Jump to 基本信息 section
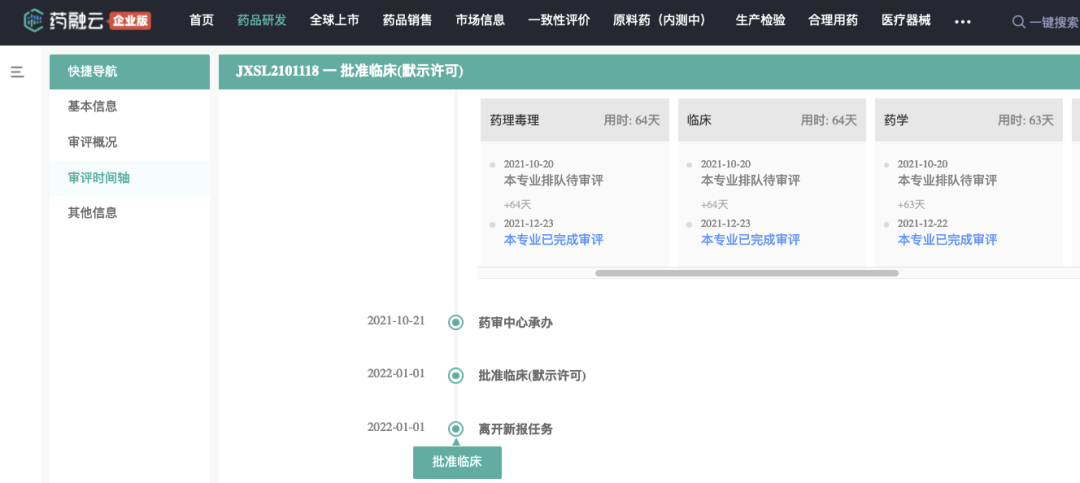Image resolution: width=1080 pixels, height=483 pixels. (92, 107)
